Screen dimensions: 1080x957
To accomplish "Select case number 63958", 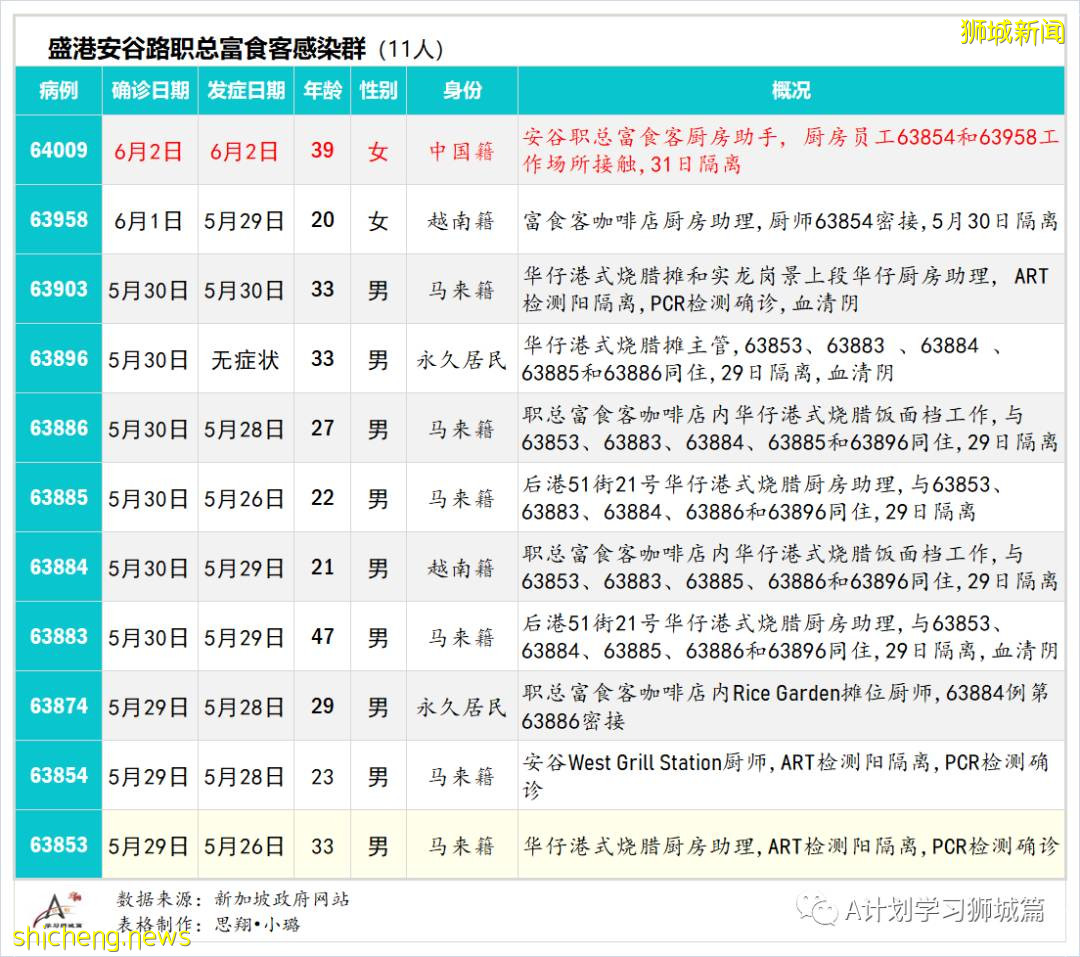I will click(57, 221).
